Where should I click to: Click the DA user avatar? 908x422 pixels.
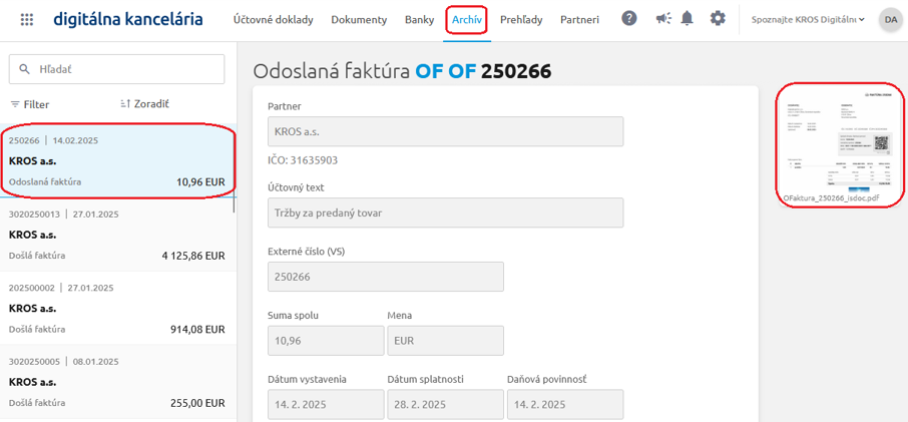coord(889,19)
